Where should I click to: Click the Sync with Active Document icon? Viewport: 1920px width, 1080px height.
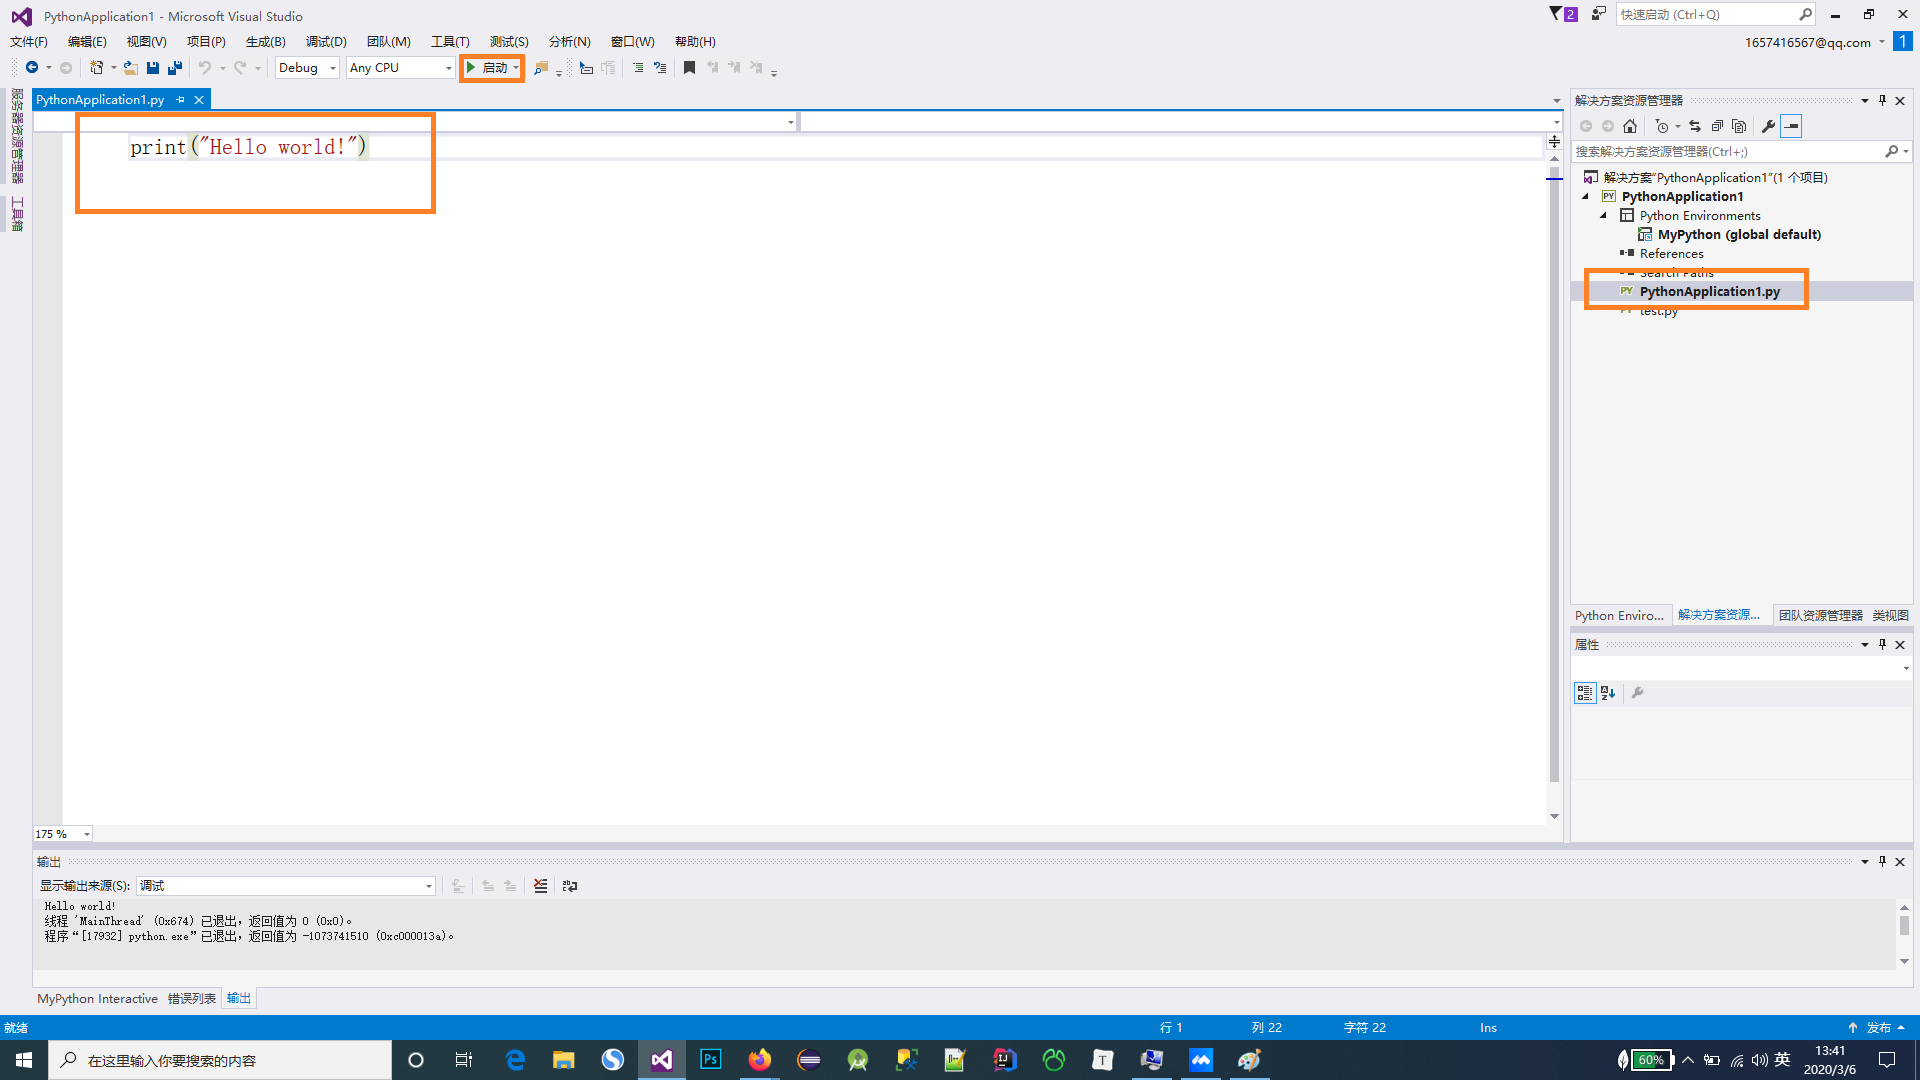1695,126
